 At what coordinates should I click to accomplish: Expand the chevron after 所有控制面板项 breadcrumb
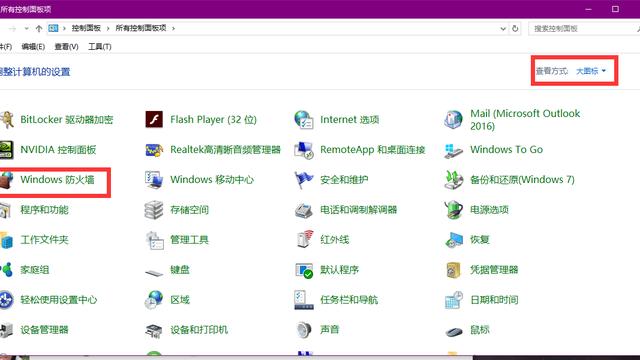[x=173, y=29]
